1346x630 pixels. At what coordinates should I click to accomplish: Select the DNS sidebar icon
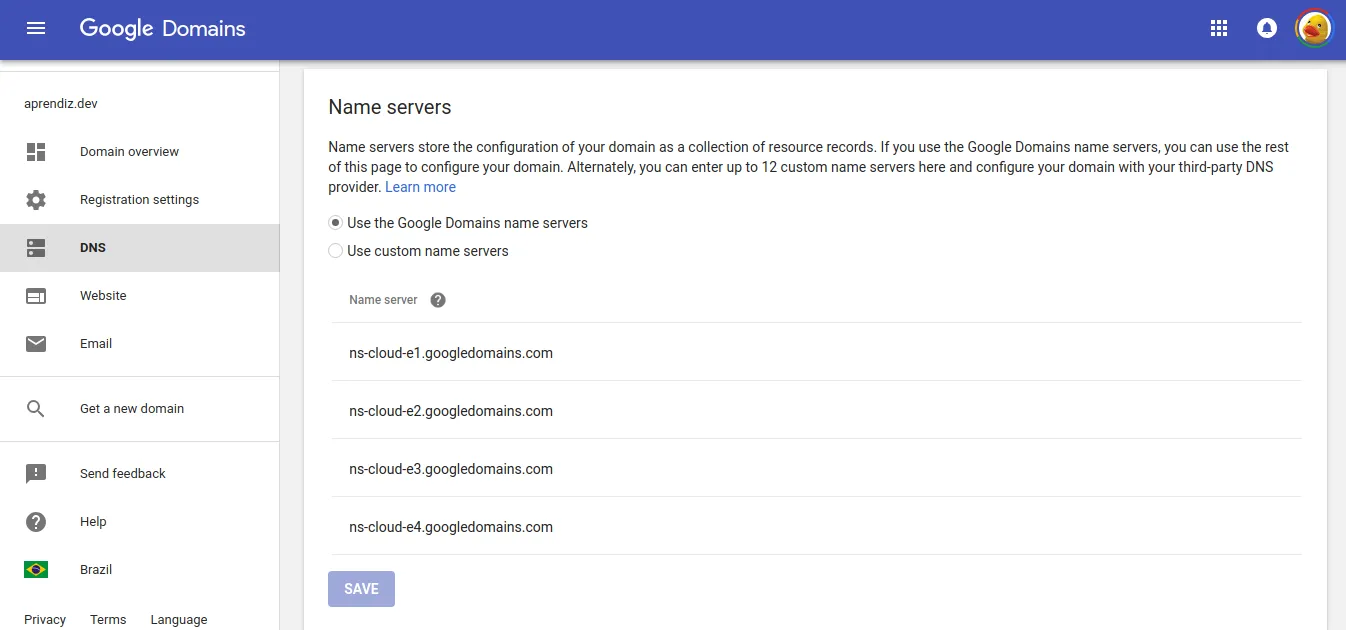click(x=36, y=247)
